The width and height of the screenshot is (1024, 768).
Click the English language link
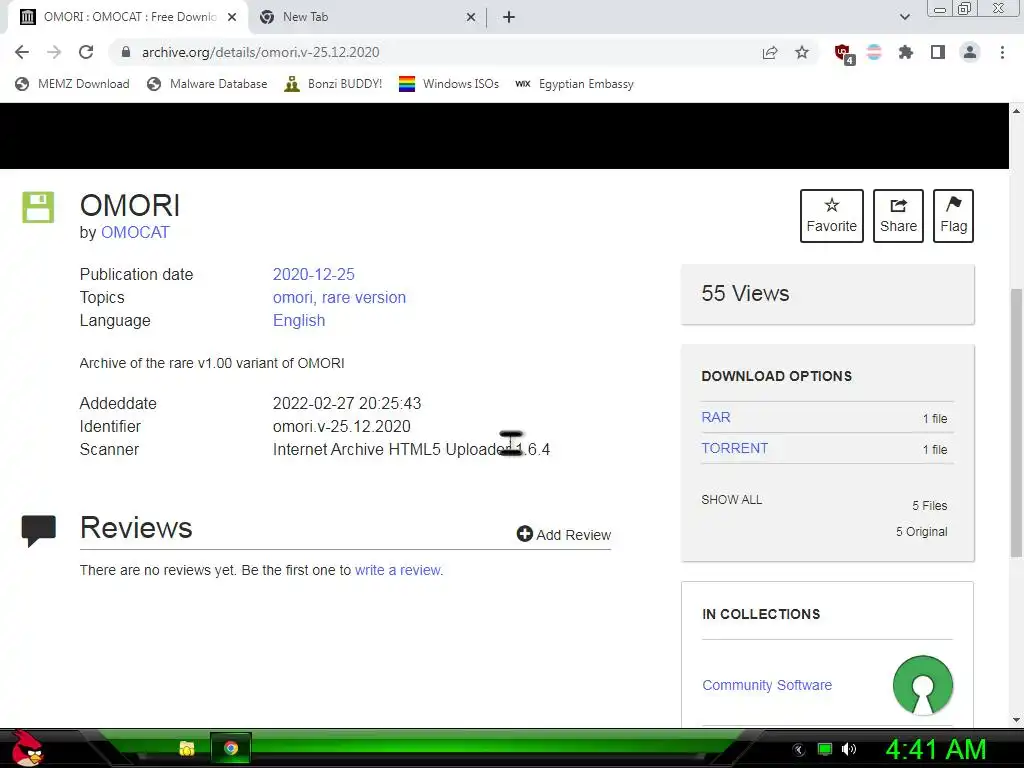pyautogui.click(x=299, y=321)
